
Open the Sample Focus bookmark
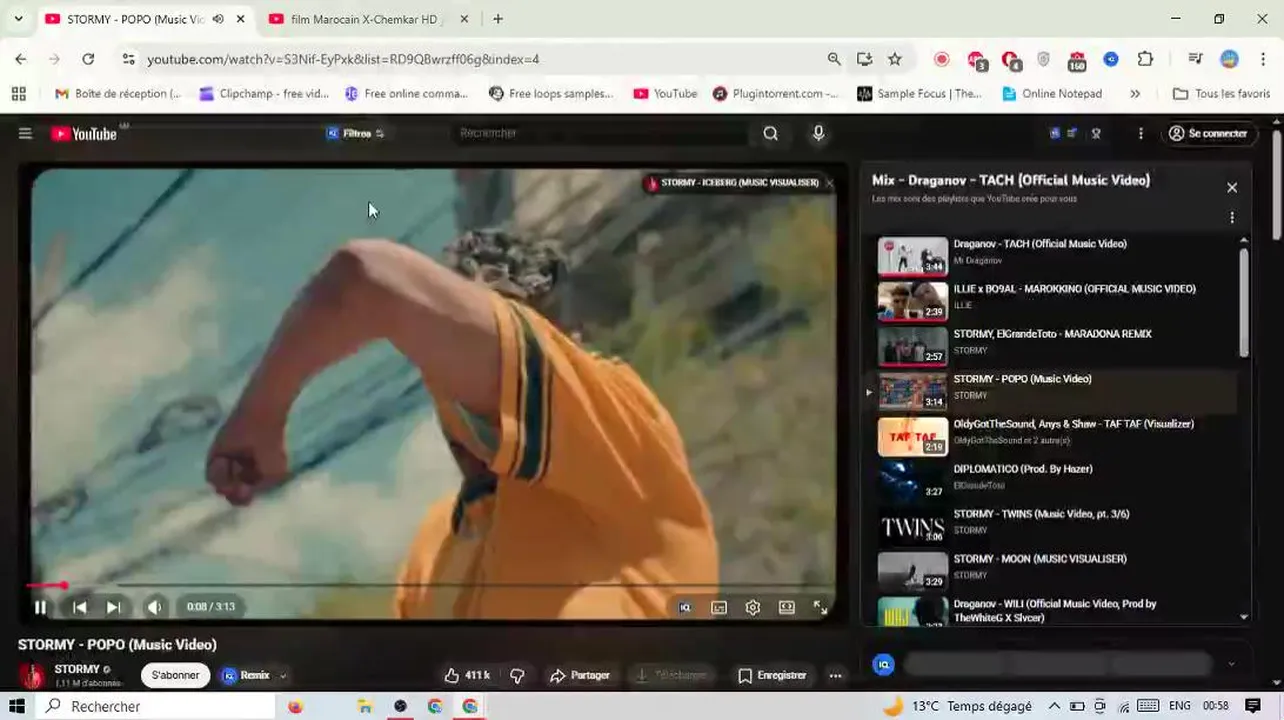[920, 93]
